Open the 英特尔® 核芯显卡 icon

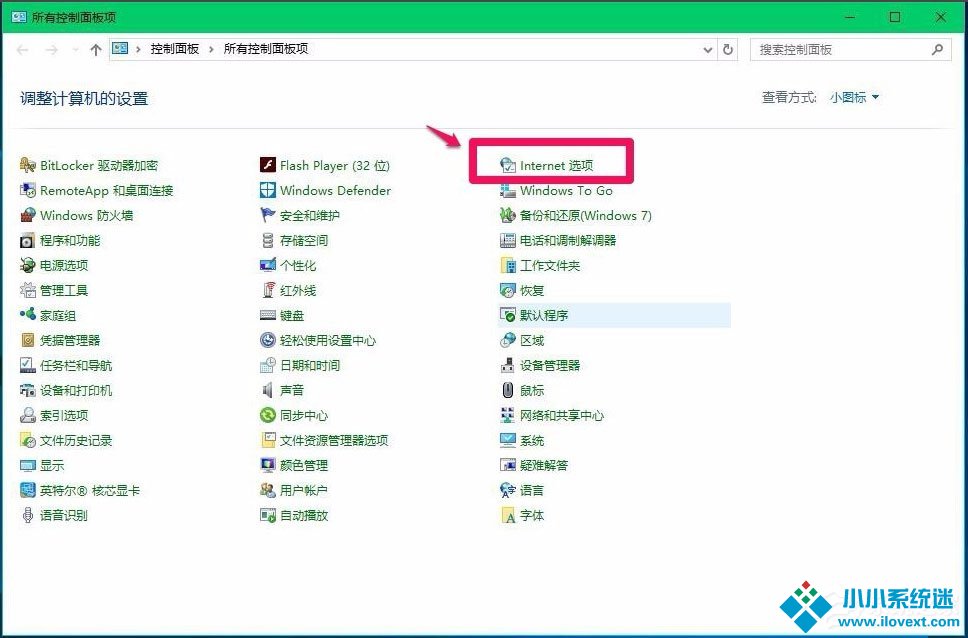click(x=28, y=490)
